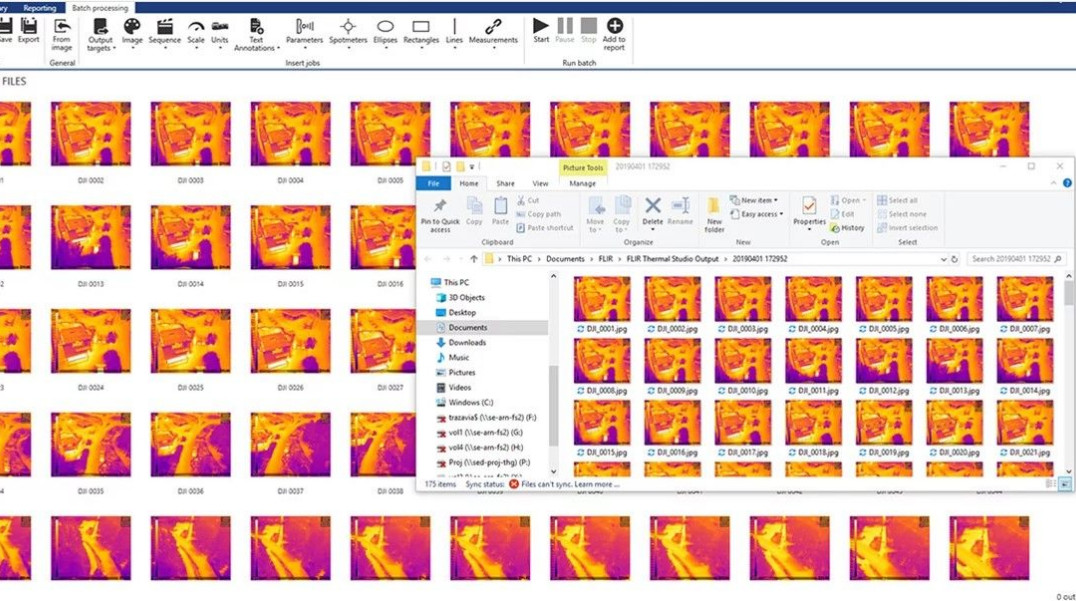Insert a Spotmeters job
The height and width of the screenshot is (601, 1076).
click(x=348, y=27)
